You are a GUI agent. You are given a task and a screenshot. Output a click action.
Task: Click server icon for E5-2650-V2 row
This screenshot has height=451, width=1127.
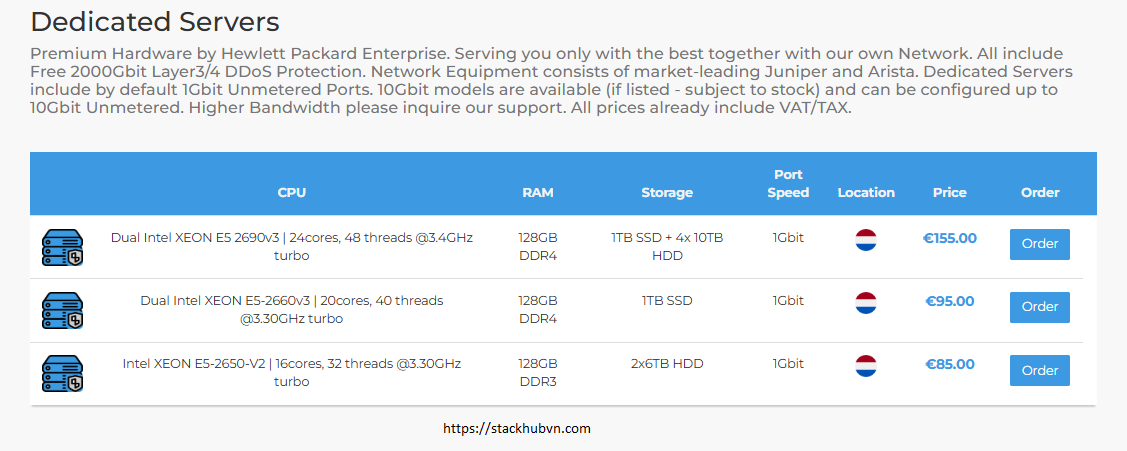point(63,374)
